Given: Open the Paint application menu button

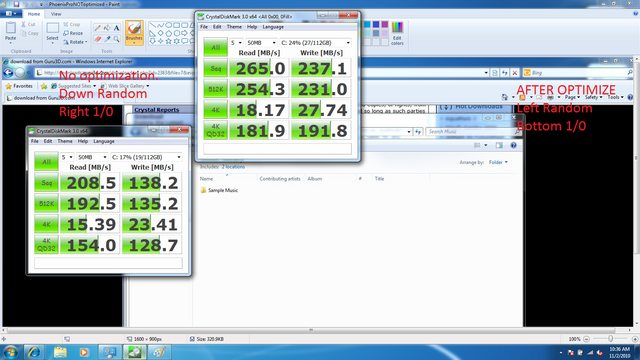Looking at the screenshot, I should pos(11,14).
